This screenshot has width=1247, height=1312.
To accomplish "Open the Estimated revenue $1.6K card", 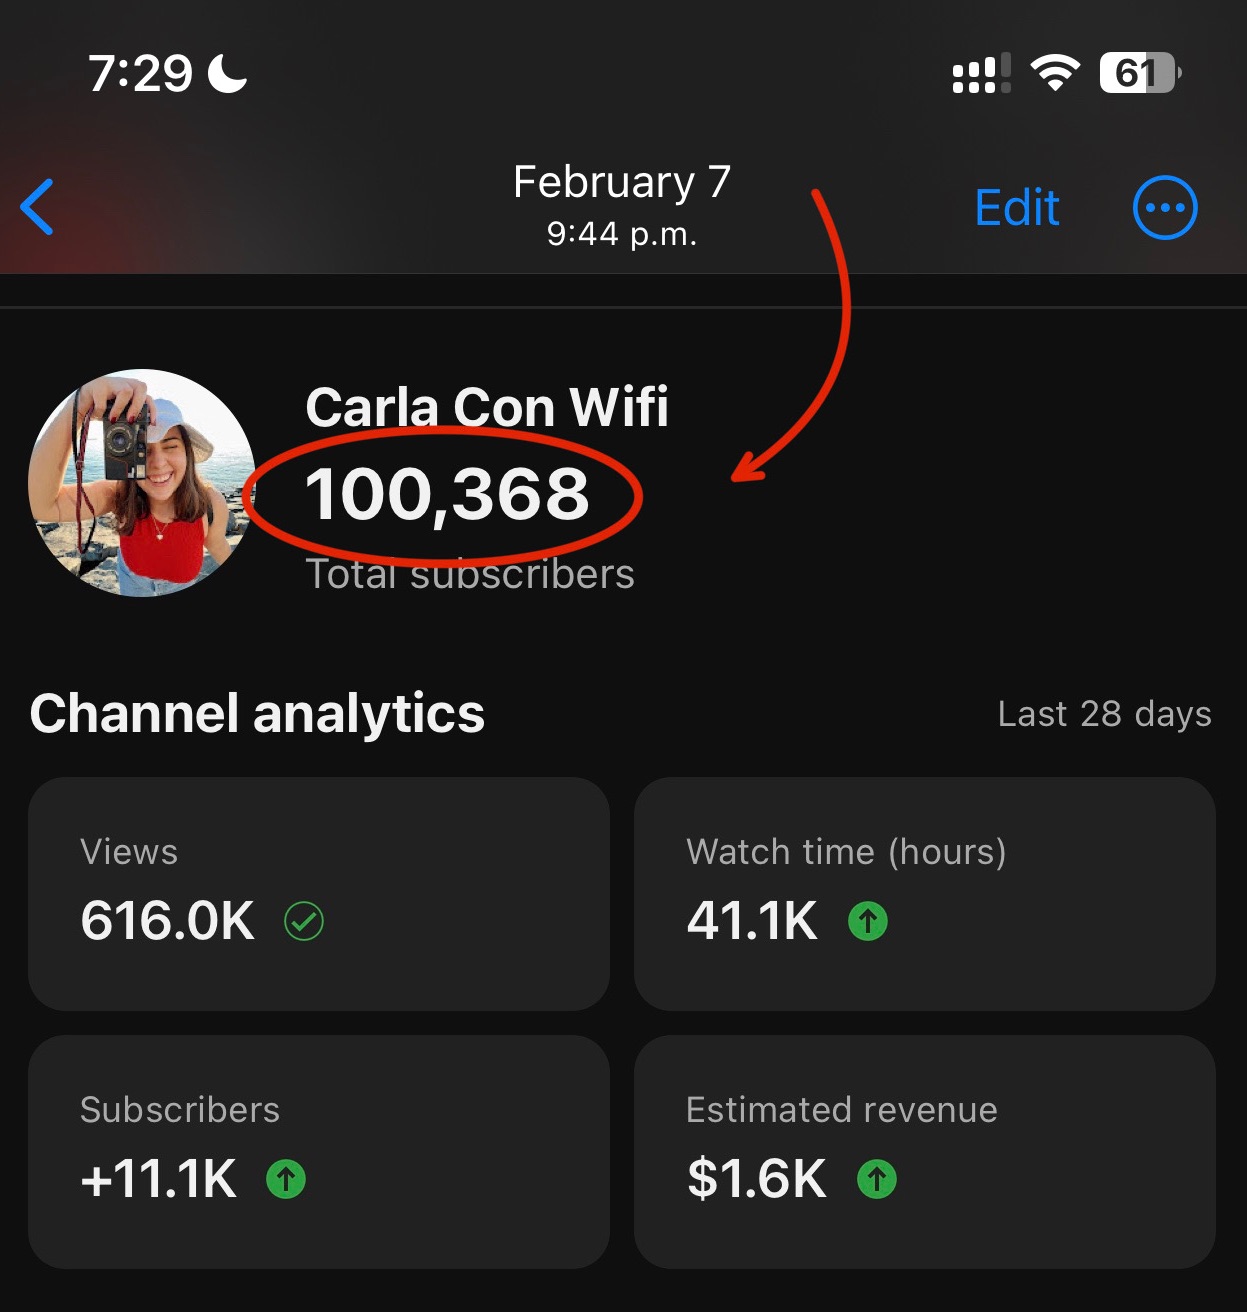I will (x=925, y=1152).
